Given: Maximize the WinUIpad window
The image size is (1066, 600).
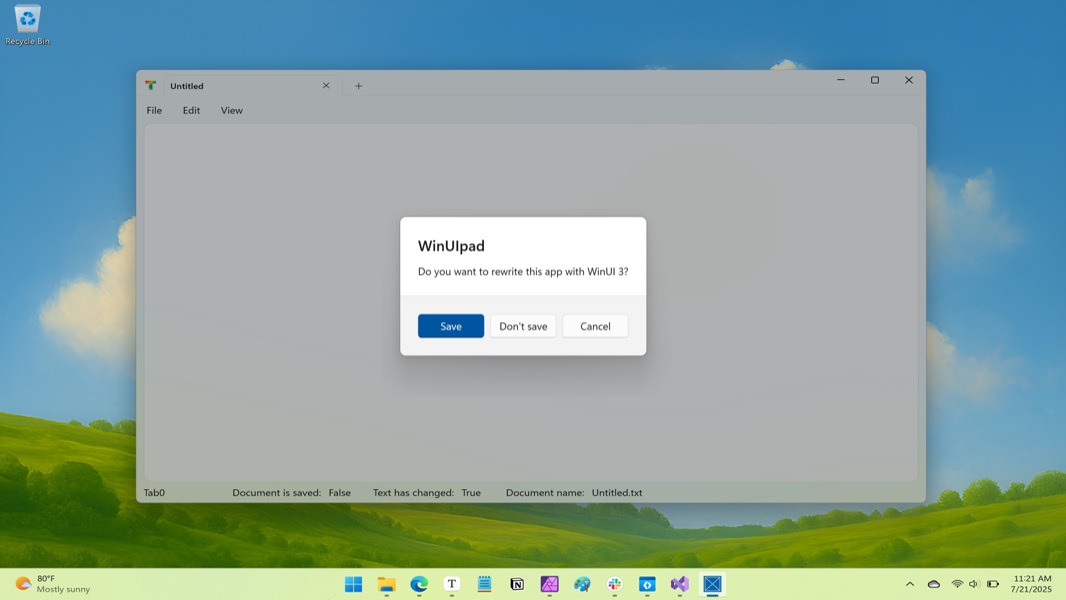Looking at the screenshot, I should click(x=875, y=80).
